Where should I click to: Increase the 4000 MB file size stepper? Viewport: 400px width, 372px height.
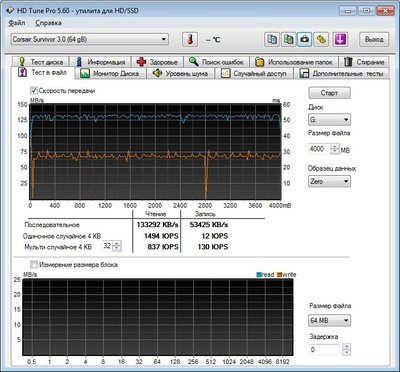pyautogui.click(x=335, y=146)
